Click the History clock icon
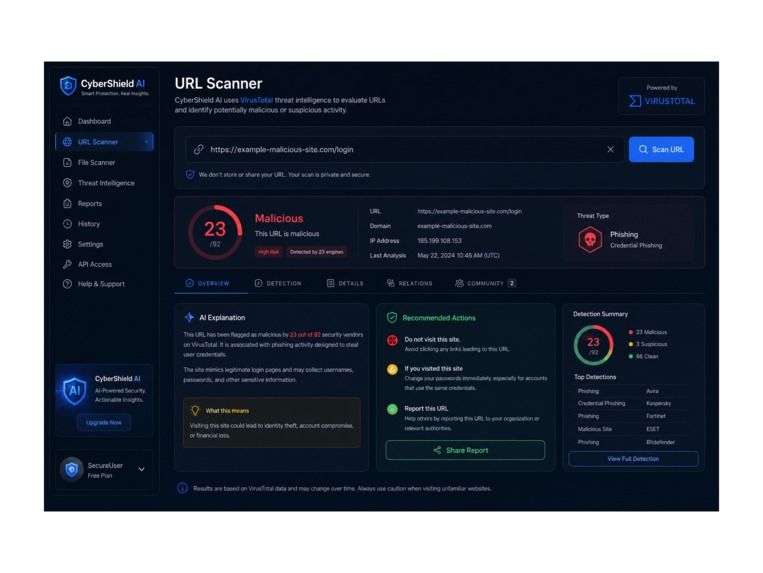 (x=67, y=224)
